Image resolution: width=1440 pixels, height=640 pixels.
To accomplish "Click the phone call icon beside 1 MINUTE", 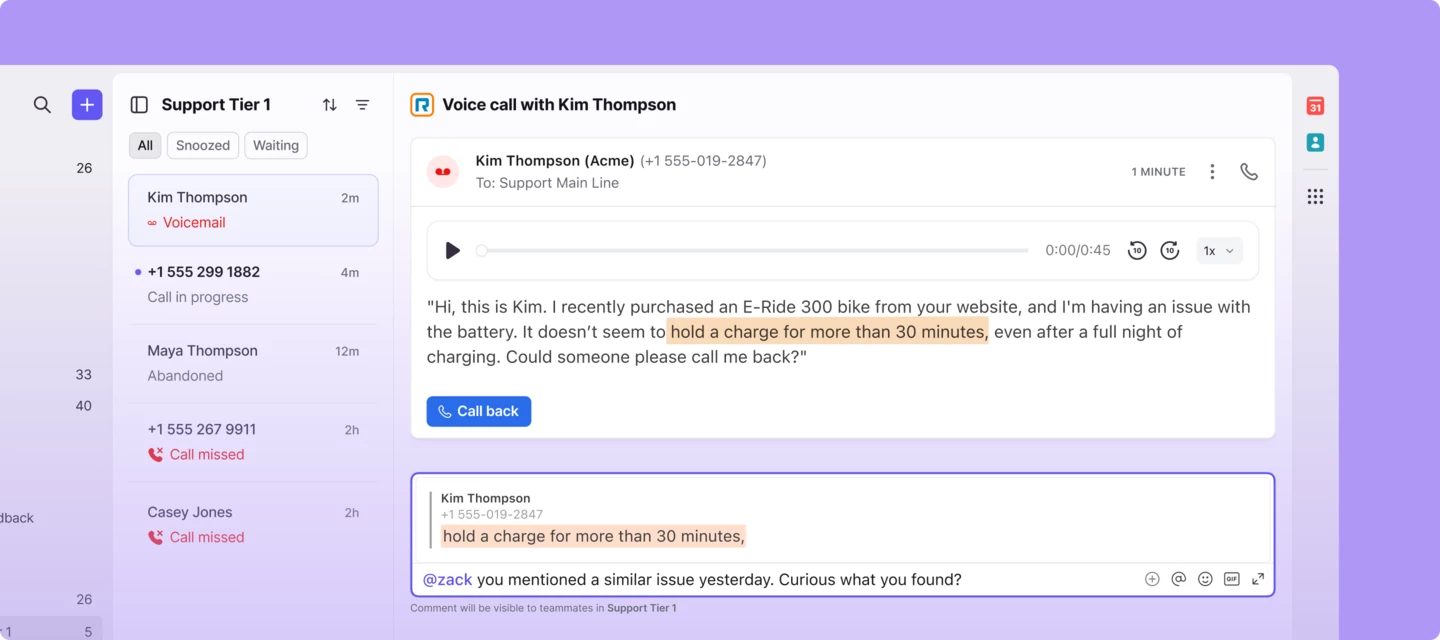I will [1249, 172].
